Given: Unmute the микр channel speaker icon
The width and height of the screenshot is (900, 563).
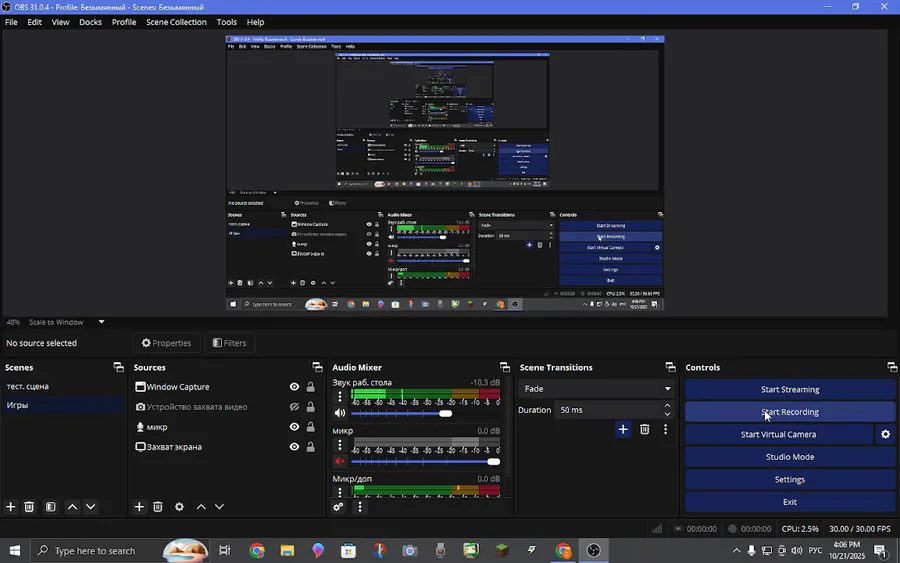Looking at the screenshot, I should (340, 461).
